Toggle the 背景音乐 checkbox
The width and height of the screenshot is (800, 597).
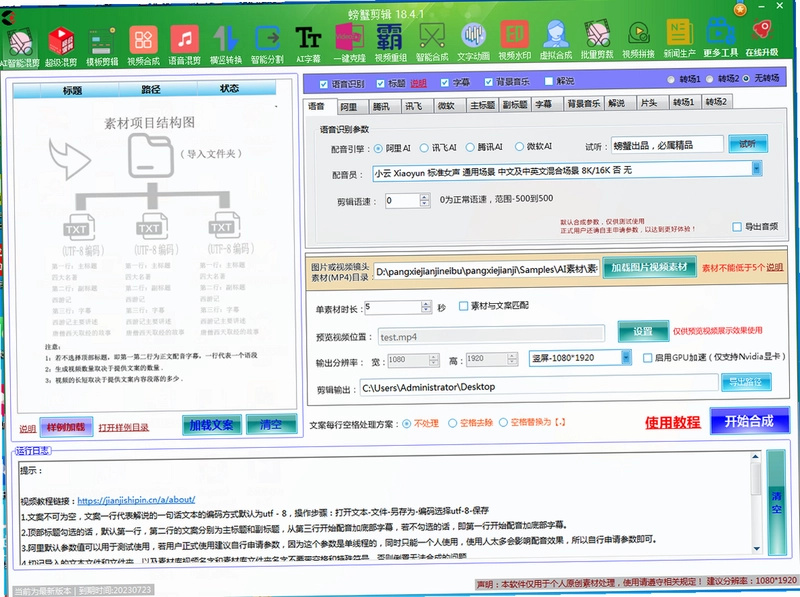tap(488, 82)
